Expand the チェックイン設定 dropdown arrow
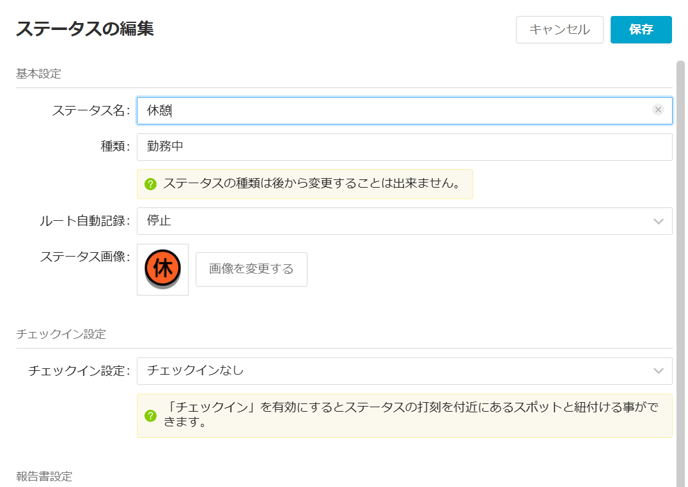The width and height of the screenshot is (688, 487). click(x=658, y=371)
